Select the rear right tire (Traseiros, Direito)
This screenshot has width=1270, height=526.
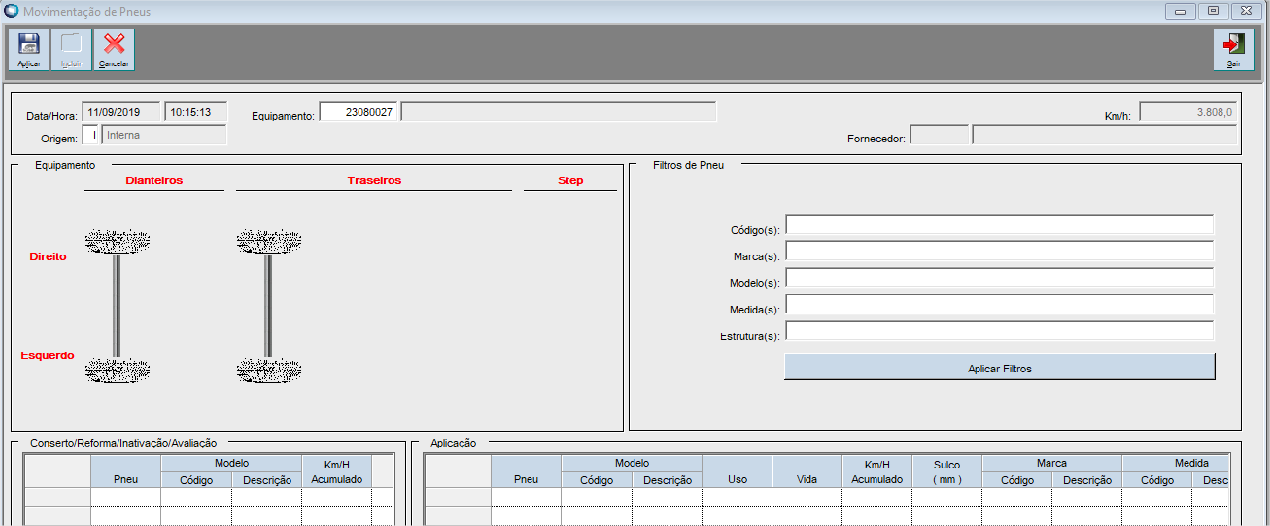[x=269, y=241]
